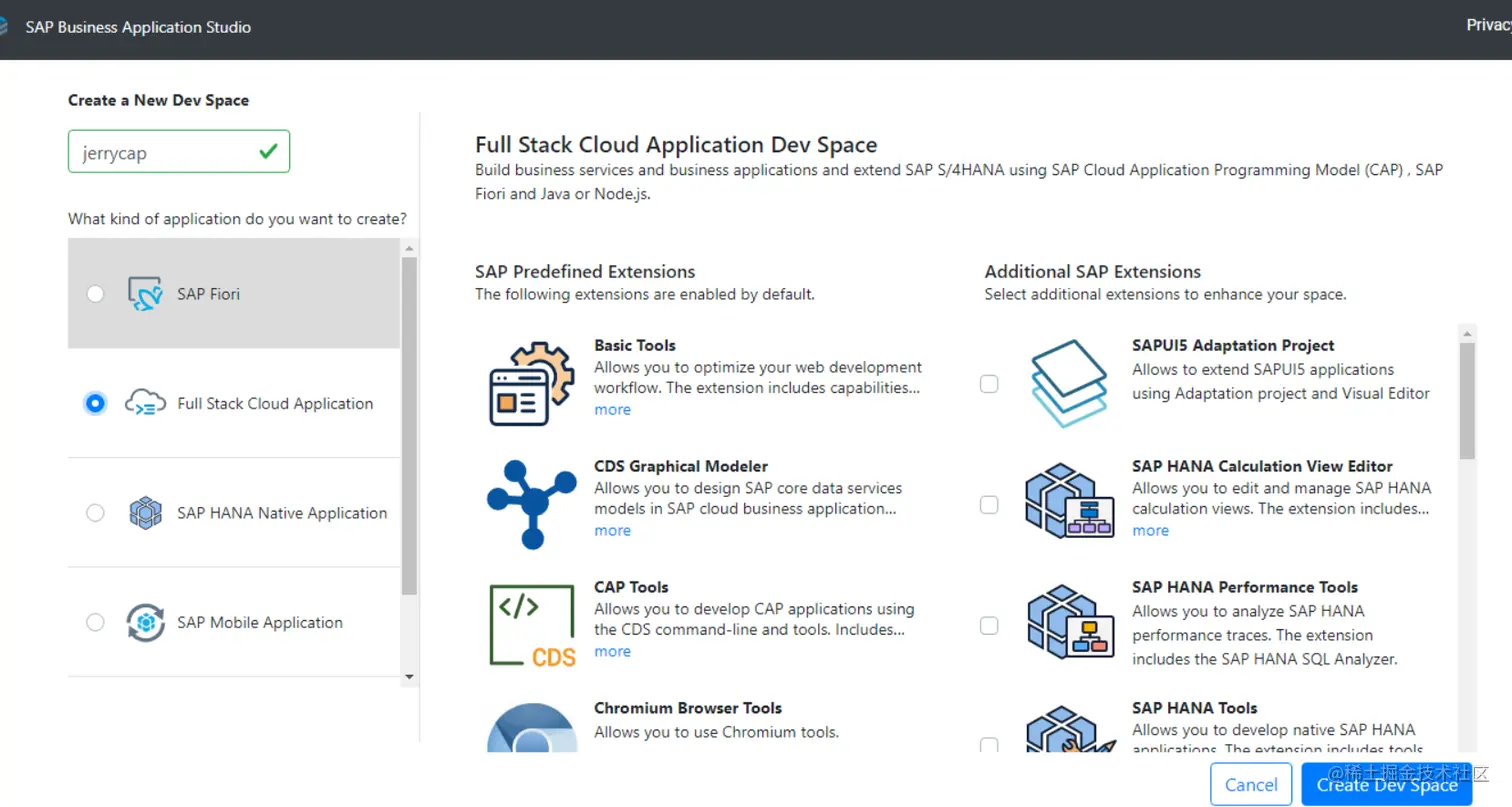Expand CDS Graphical Modeler more link

click(612, 531)
